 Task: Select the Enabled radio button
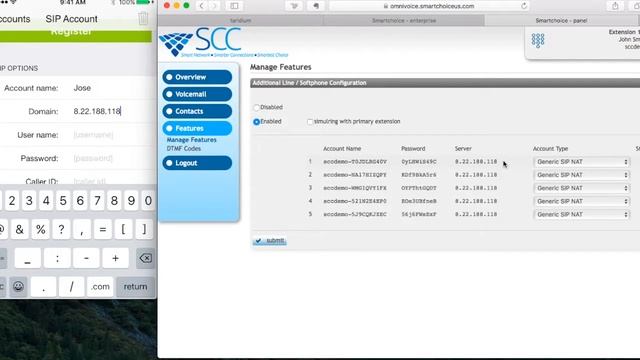(256, 122)
